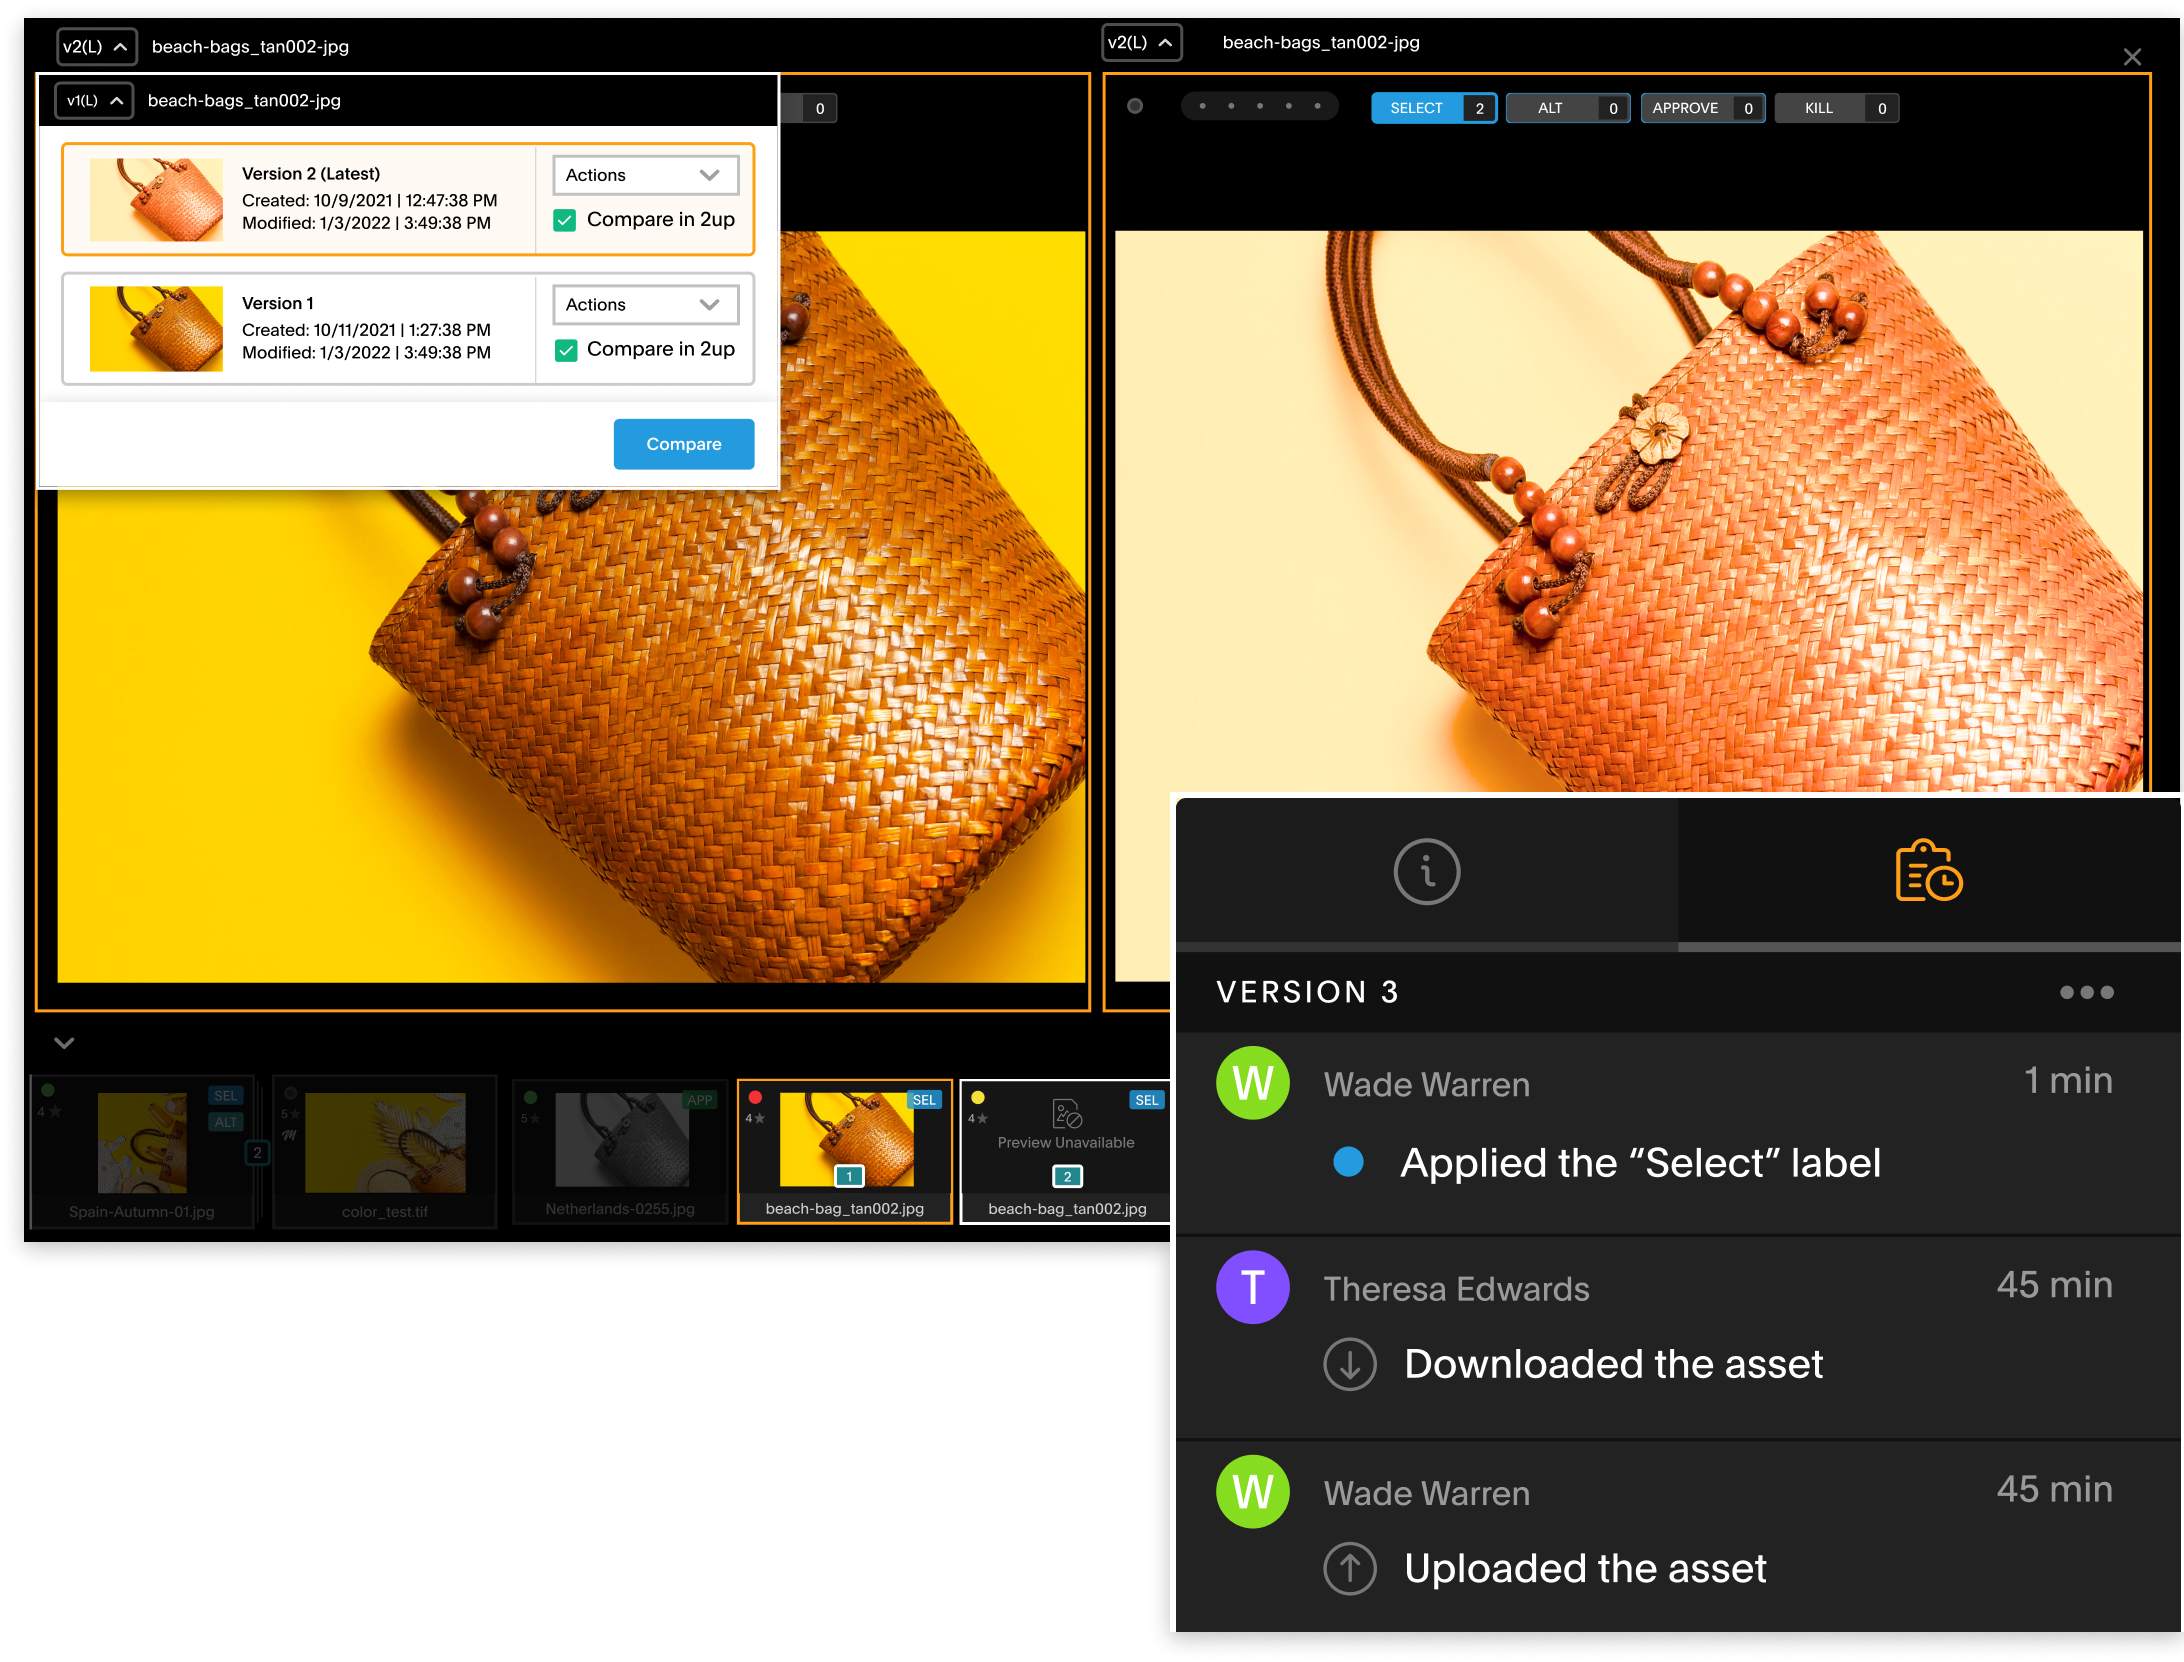Open v2(L) version dropdown in left viewer header
The width and height of the screenshot is (2184, 1662).
tap(96, 46)
